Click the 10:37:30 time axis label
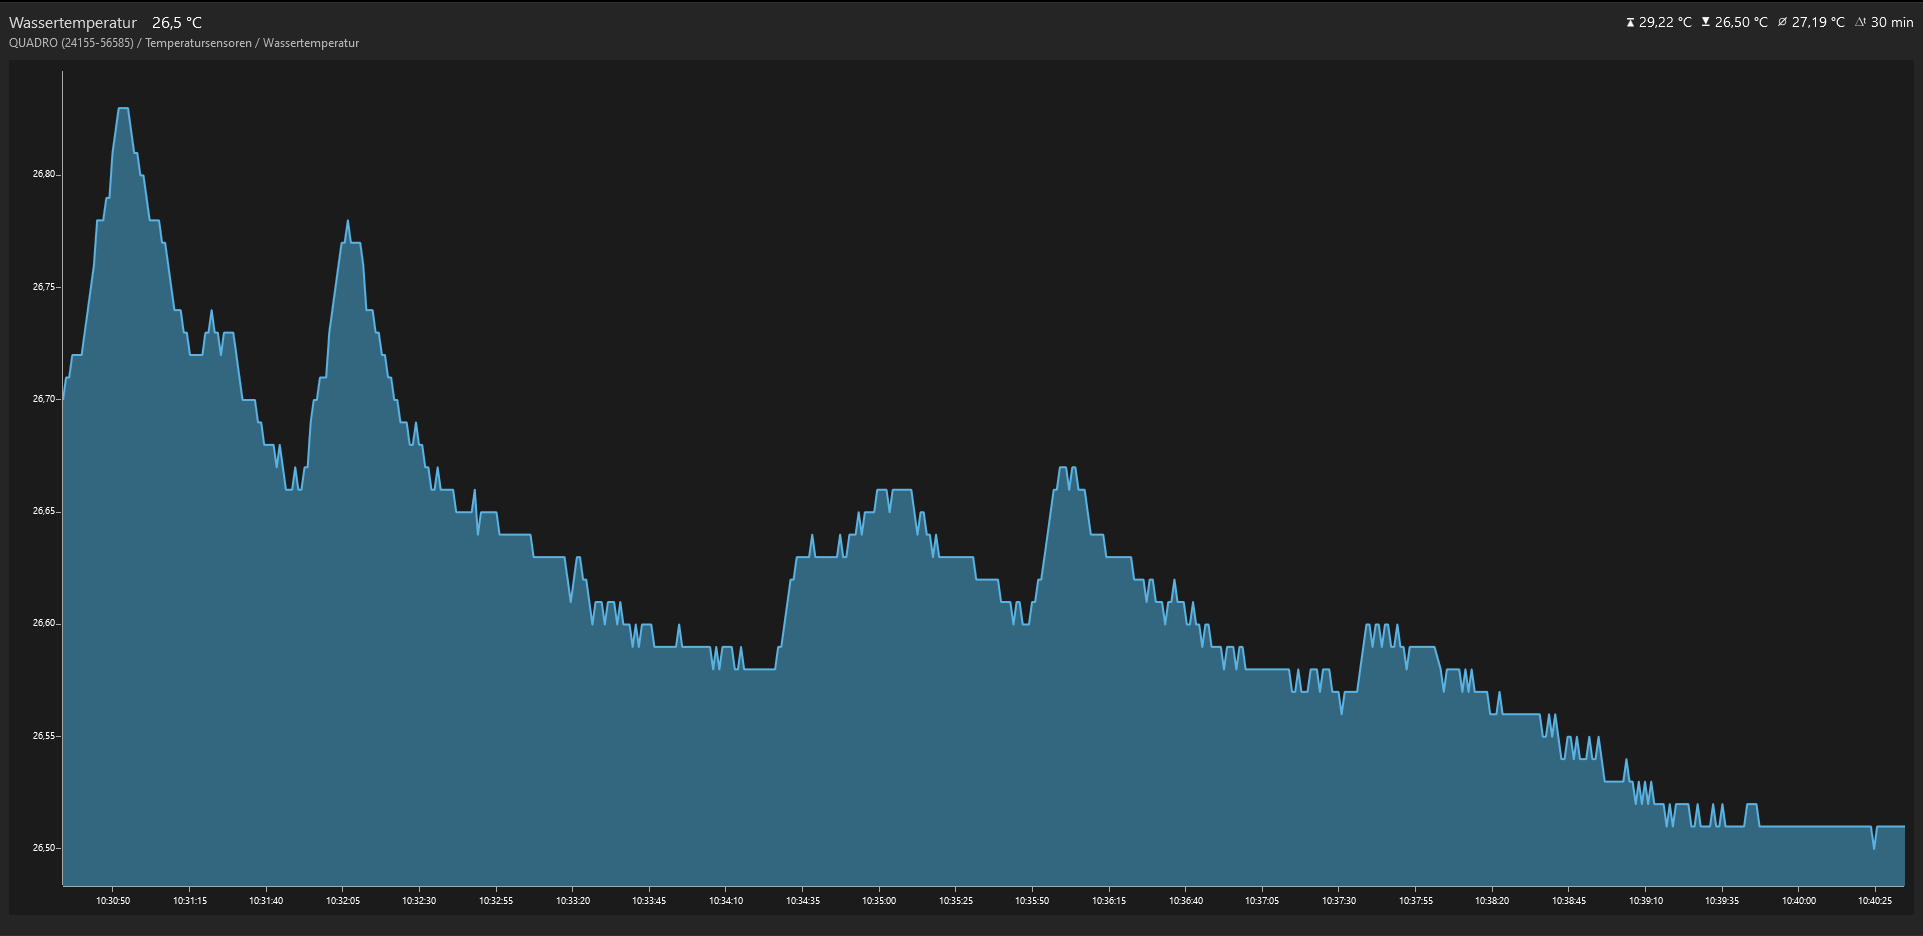Image resolution: width=1923 pixels, height=936 pixels. 1339,901
